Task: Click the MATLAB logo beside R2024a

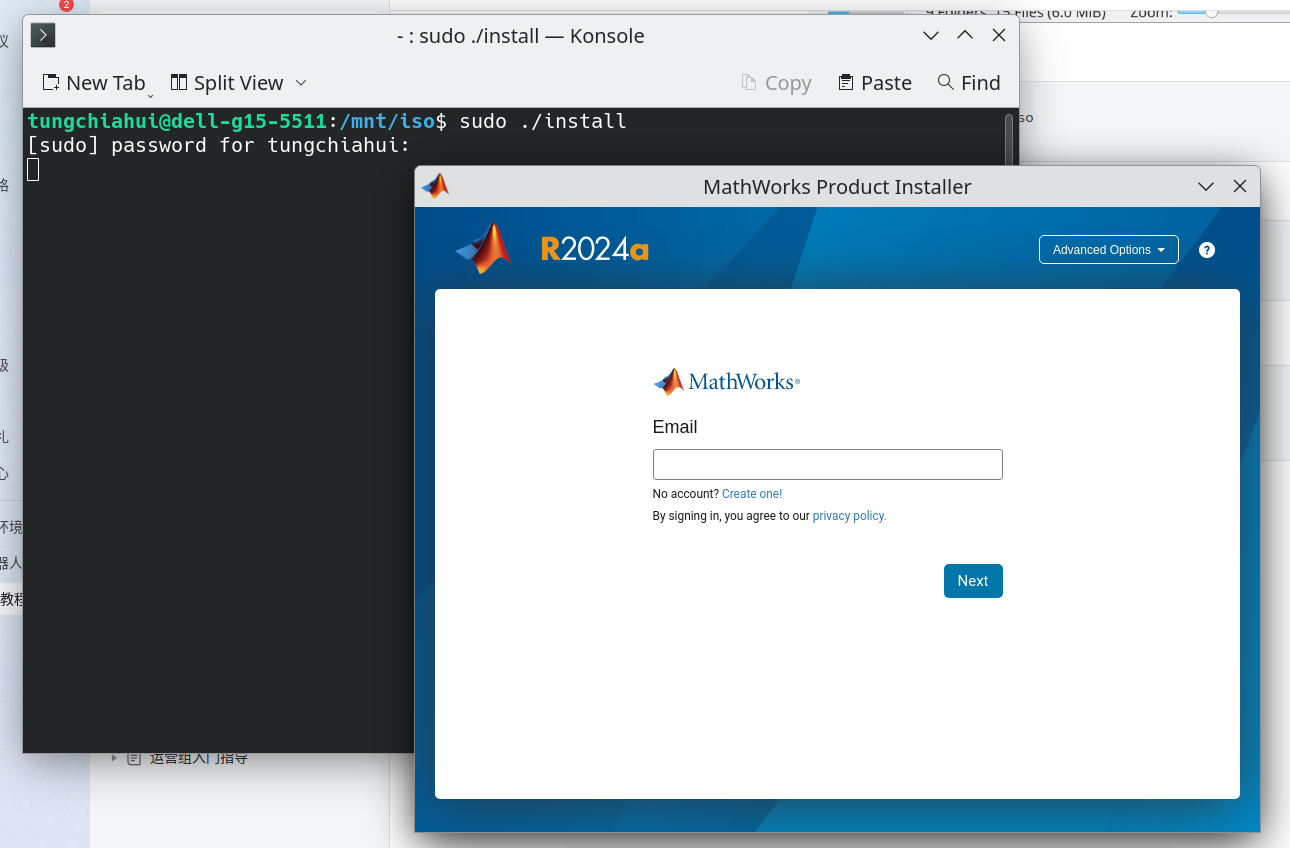Action: click(x=484, y=249)
